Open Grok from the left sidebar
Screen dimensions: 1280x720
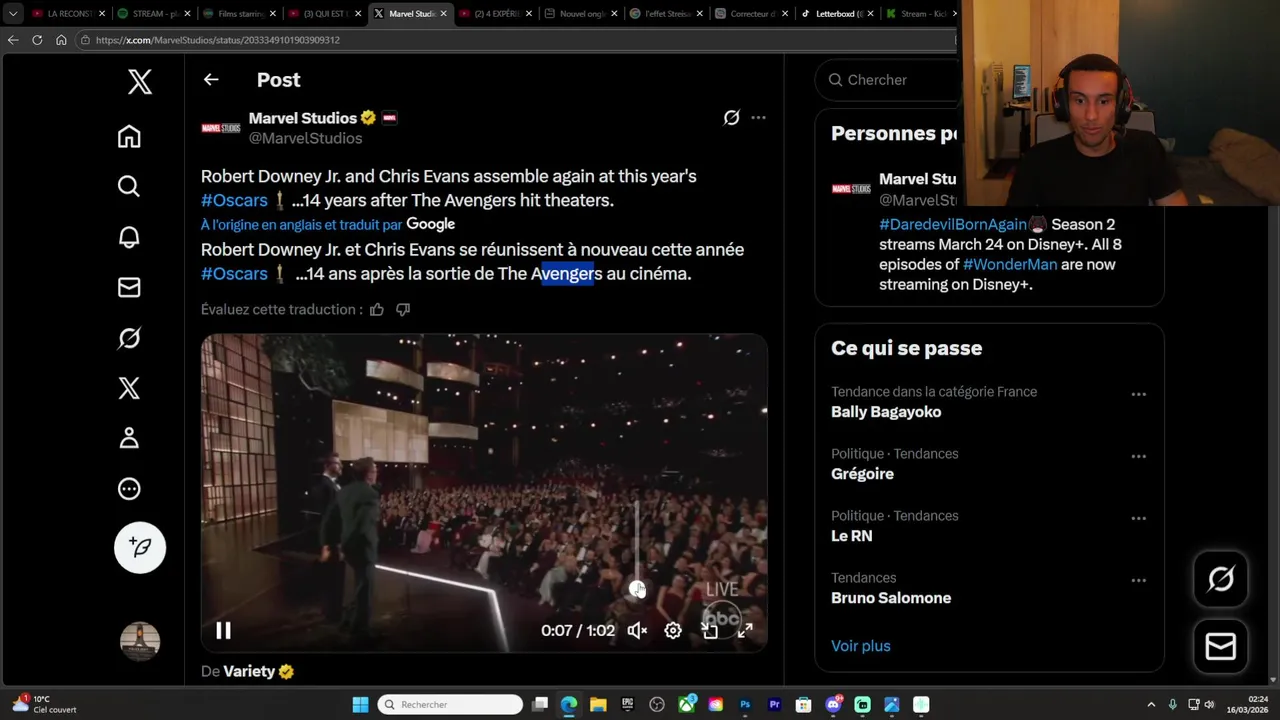tap(129, 338)
